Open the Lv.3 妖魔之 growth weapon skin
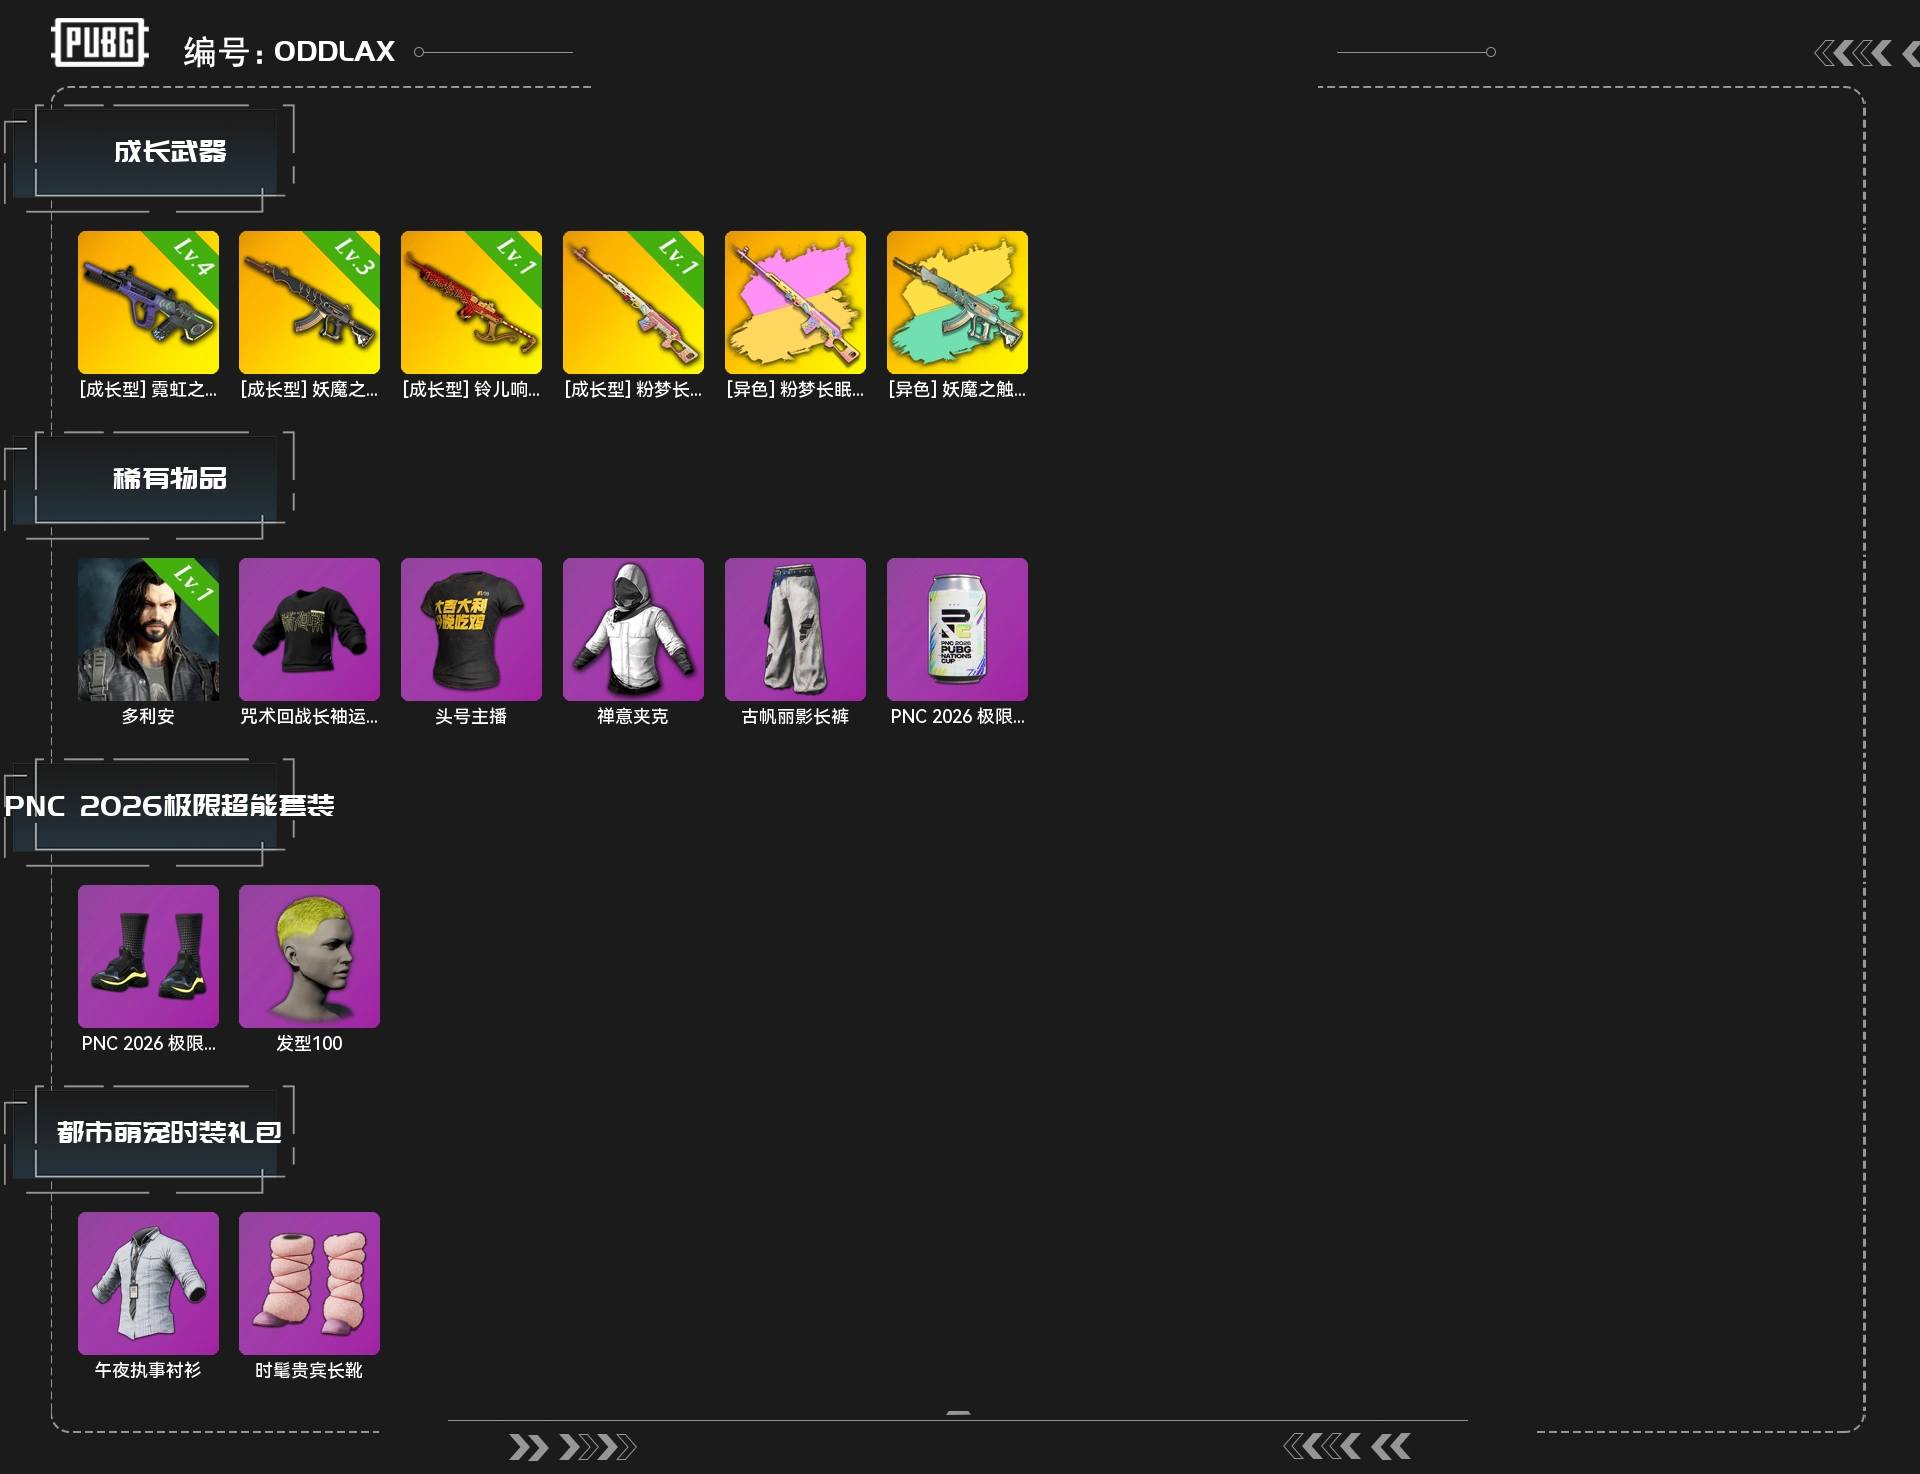Image resolution: width=1920 pixels, height=1474 pixels. 309,302
